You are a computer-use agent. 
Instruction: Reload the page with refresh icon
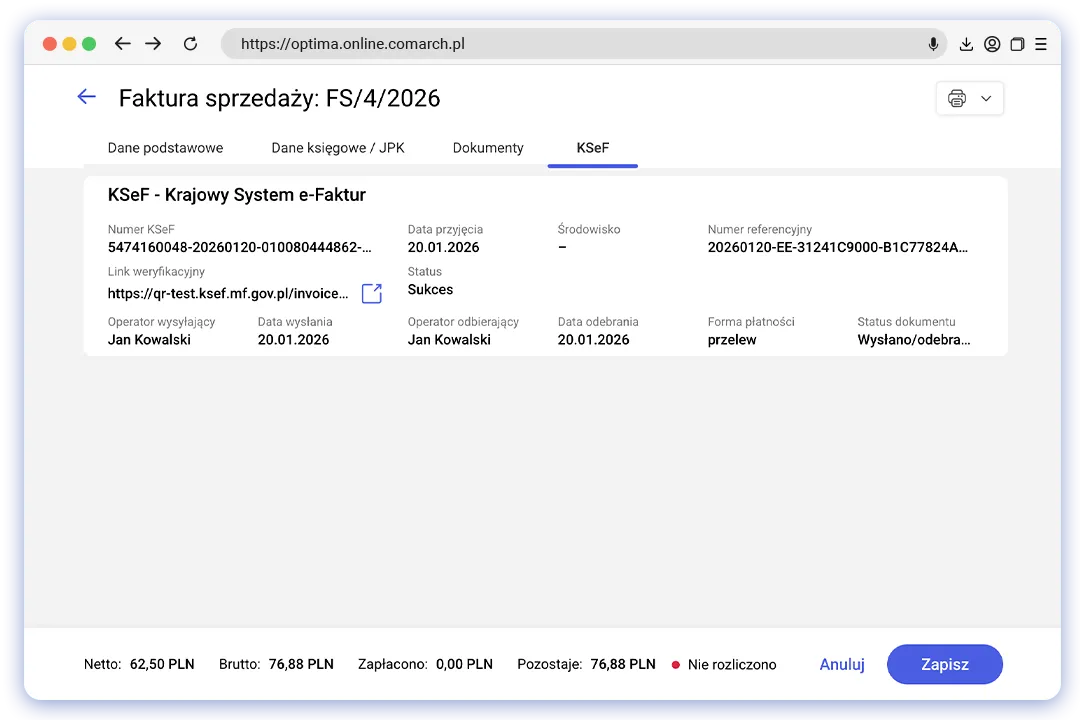(190, 44)
